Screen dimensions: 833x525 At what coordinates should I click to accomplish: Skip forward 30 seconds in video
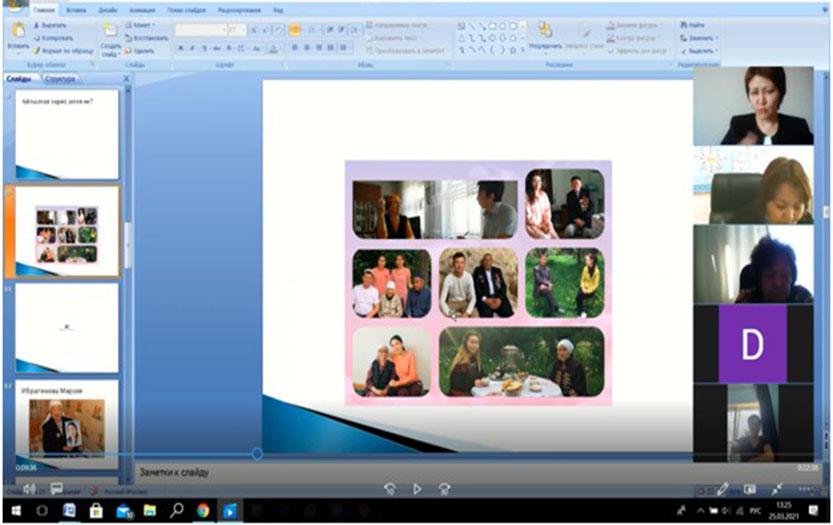point(444,489)
